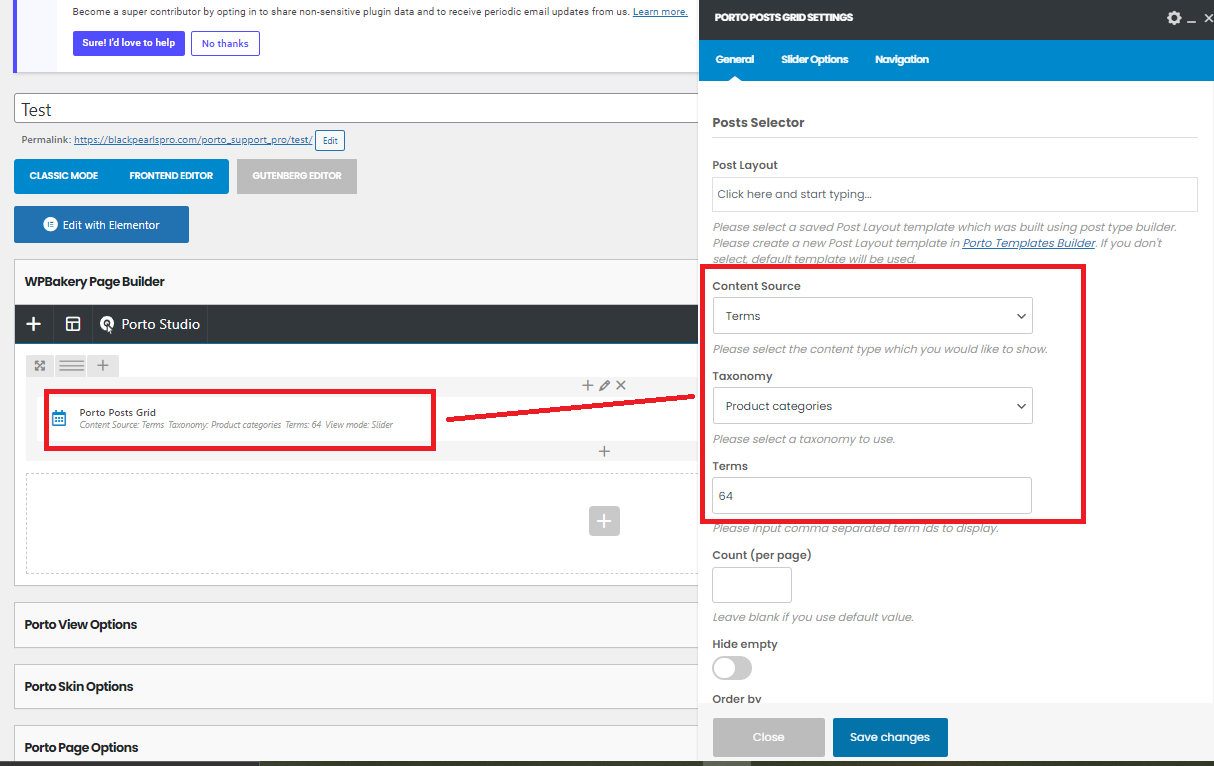Image resolution: width=1214 pixels, height=766 pixels.
Task: Switch to the Slider Options tab
Action: pyautogui.click(x=815, y=60)
